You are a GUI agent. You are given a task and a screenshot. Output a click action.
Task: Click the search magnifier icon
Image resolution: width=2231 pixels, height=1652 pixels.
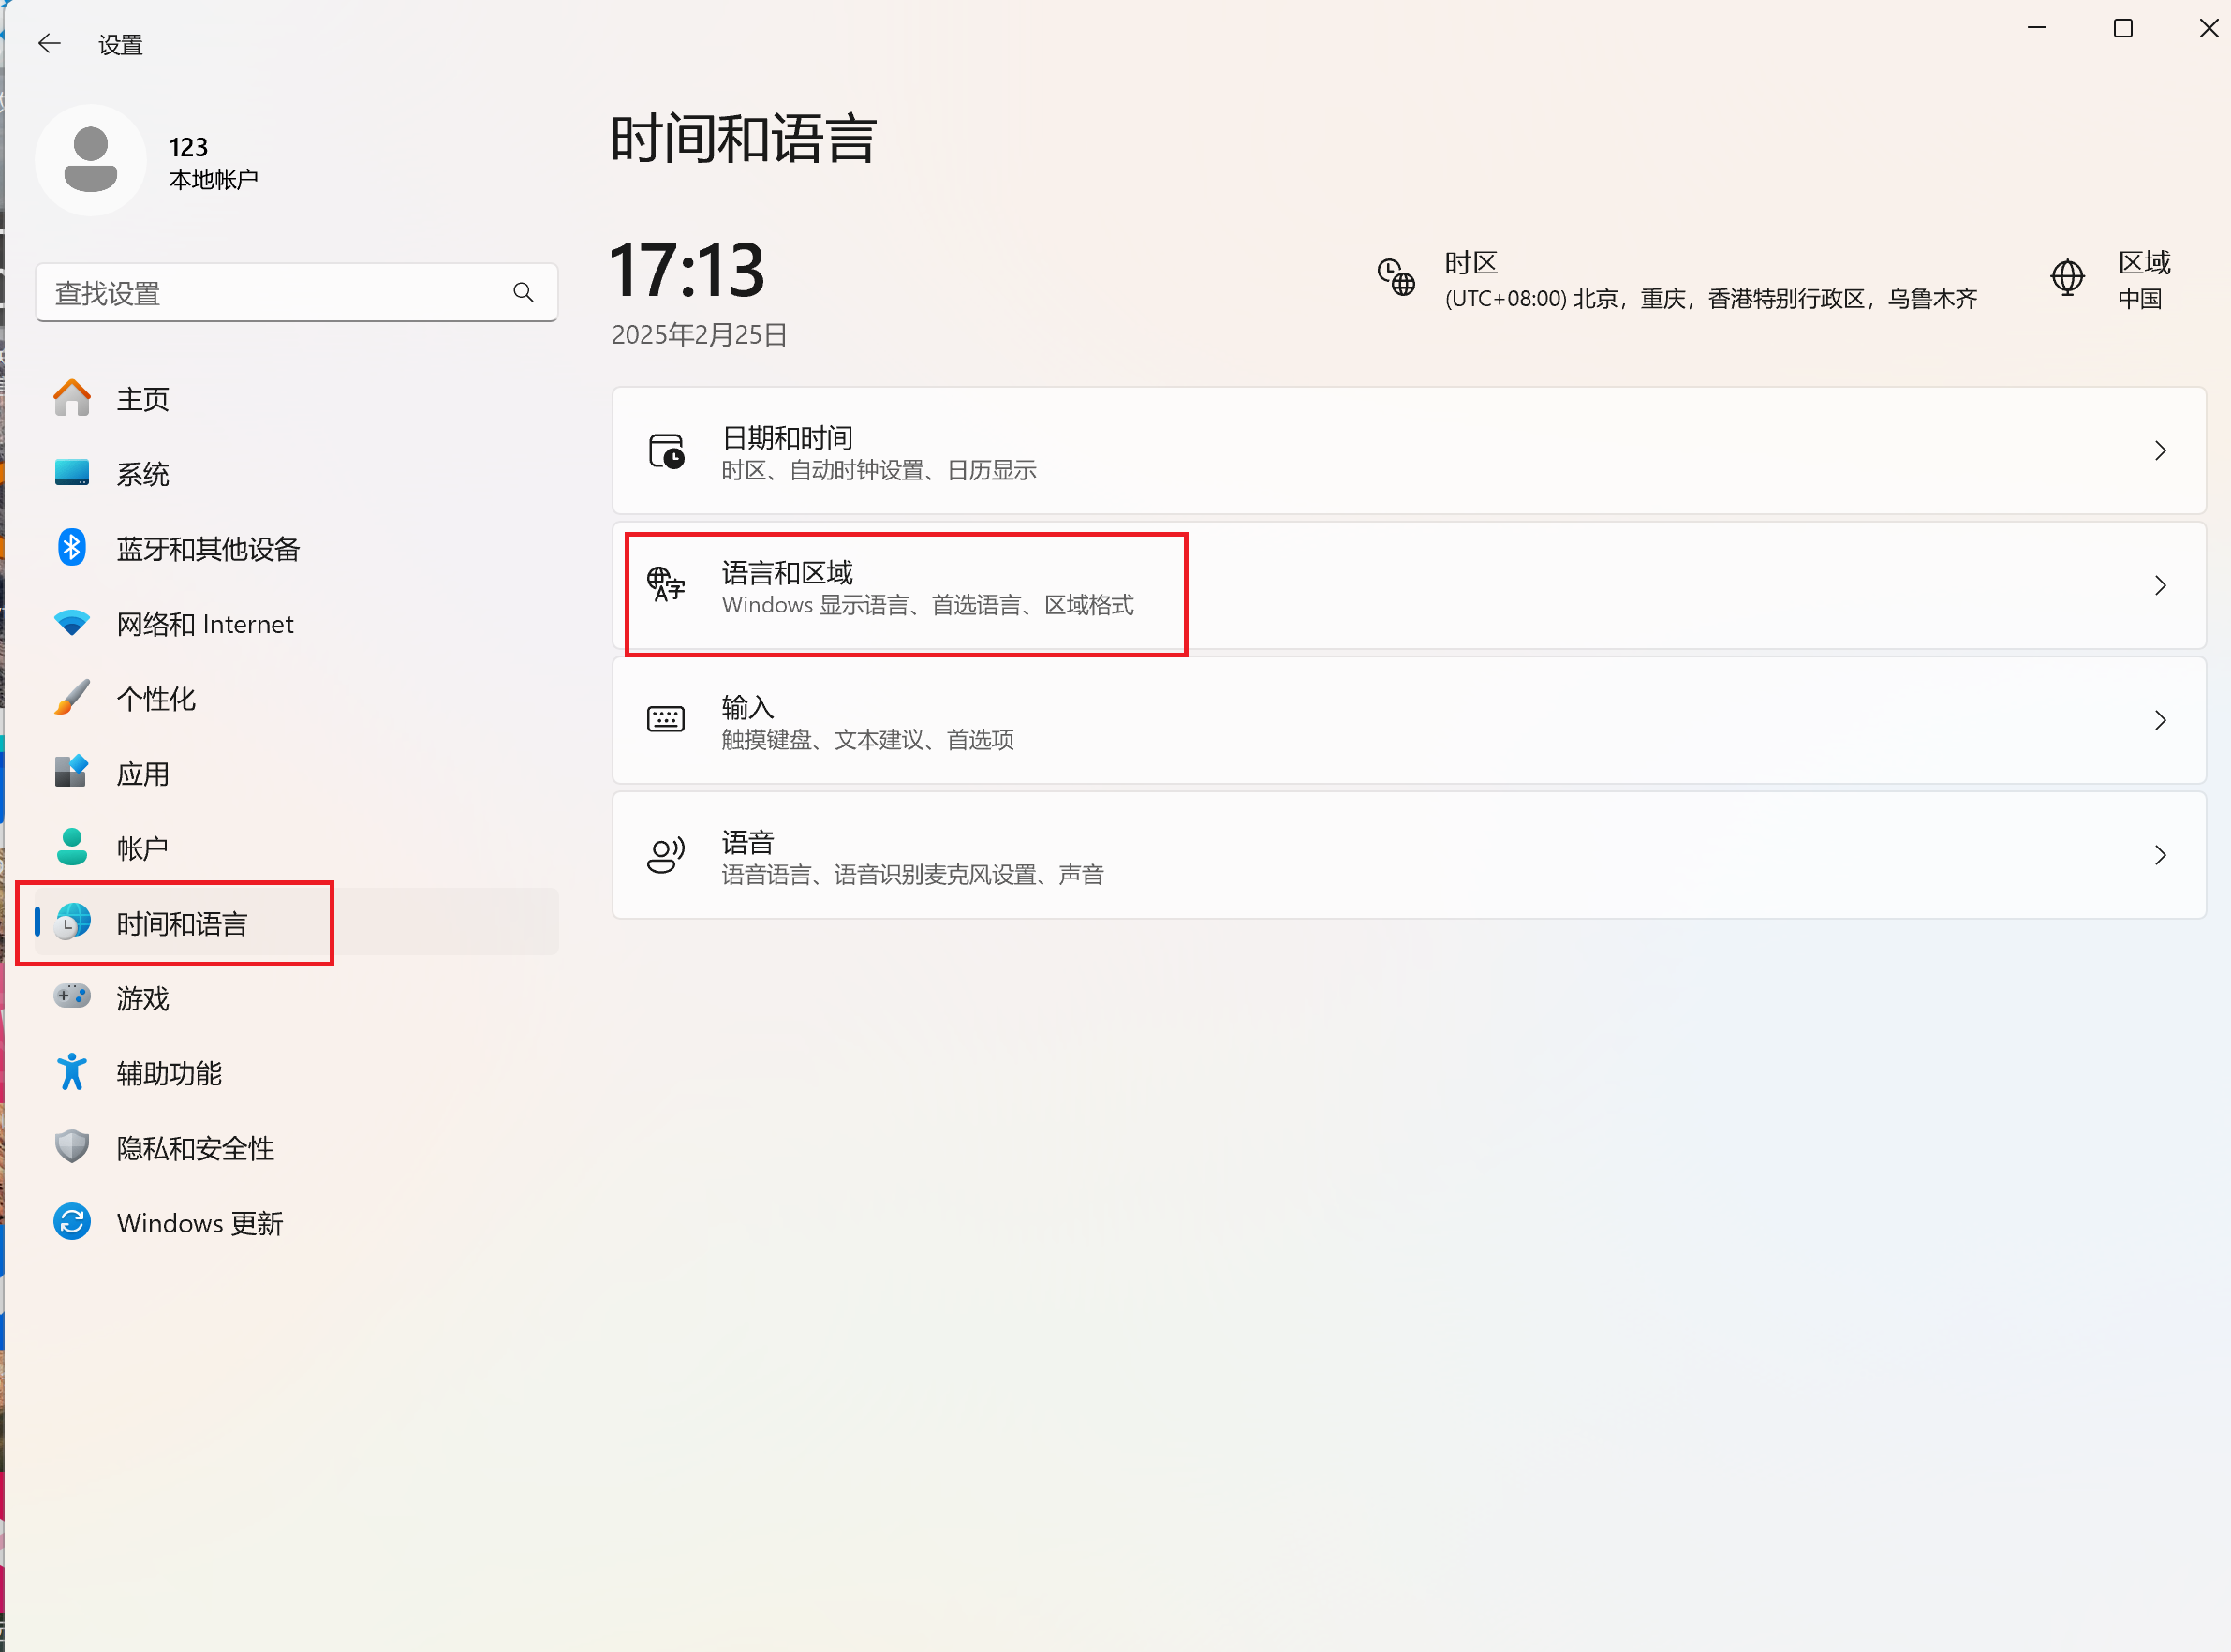(x=523, y=292)
